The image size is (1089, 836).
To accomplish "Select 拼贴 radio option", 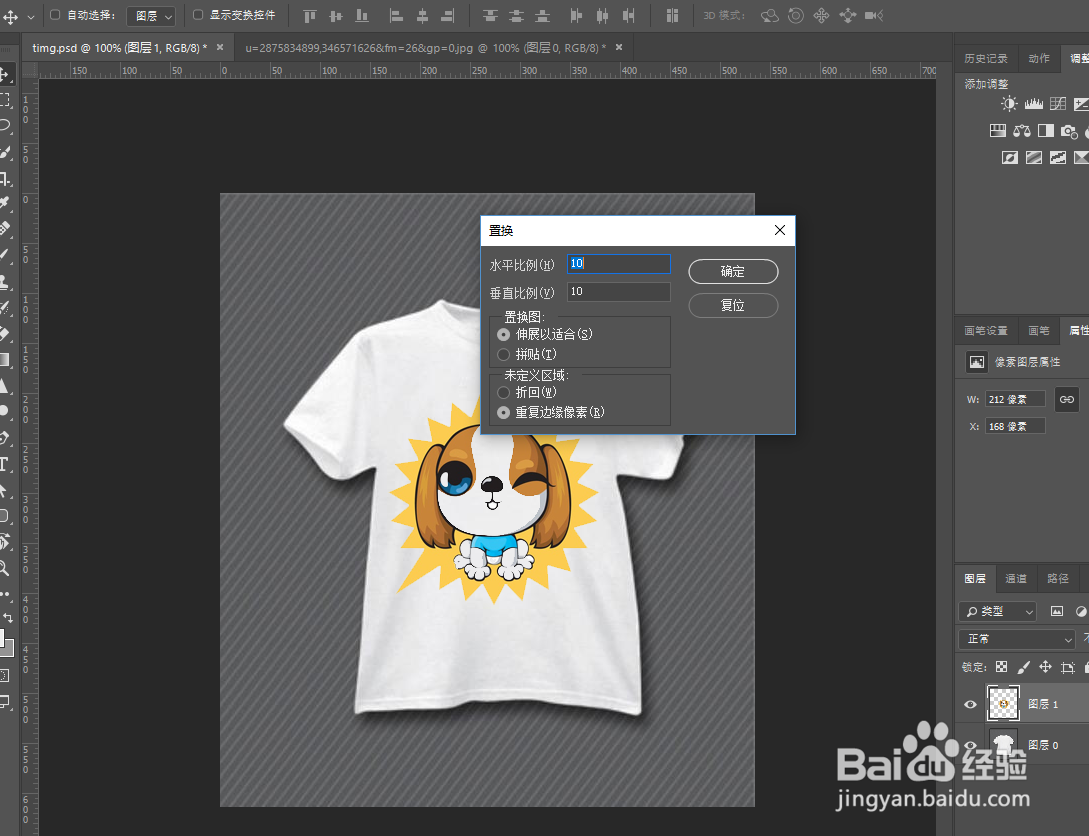I will tap(504, 355).
